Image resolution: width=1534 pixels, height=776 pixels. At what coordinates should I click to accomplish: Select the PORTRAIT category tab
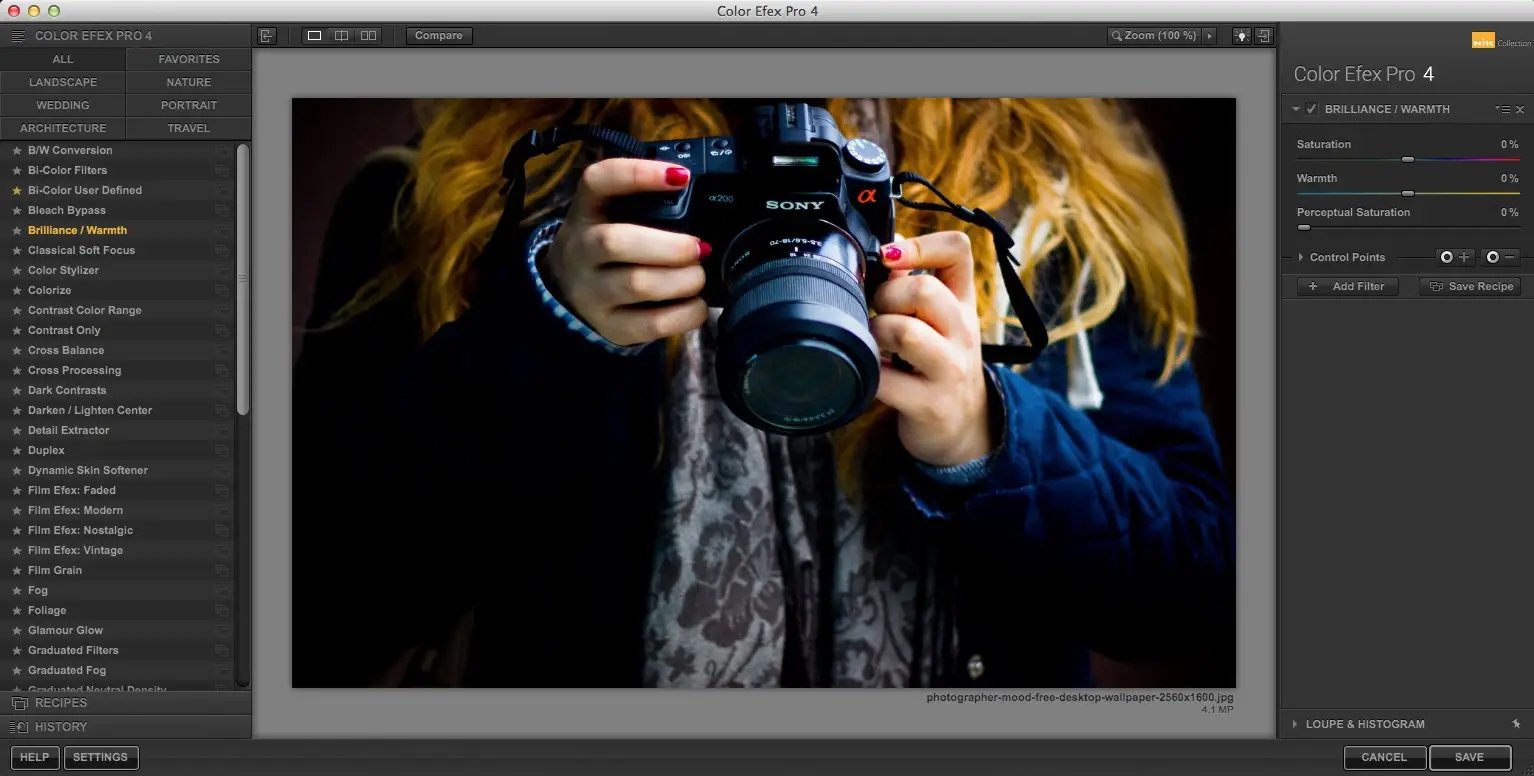coord(189,105)
